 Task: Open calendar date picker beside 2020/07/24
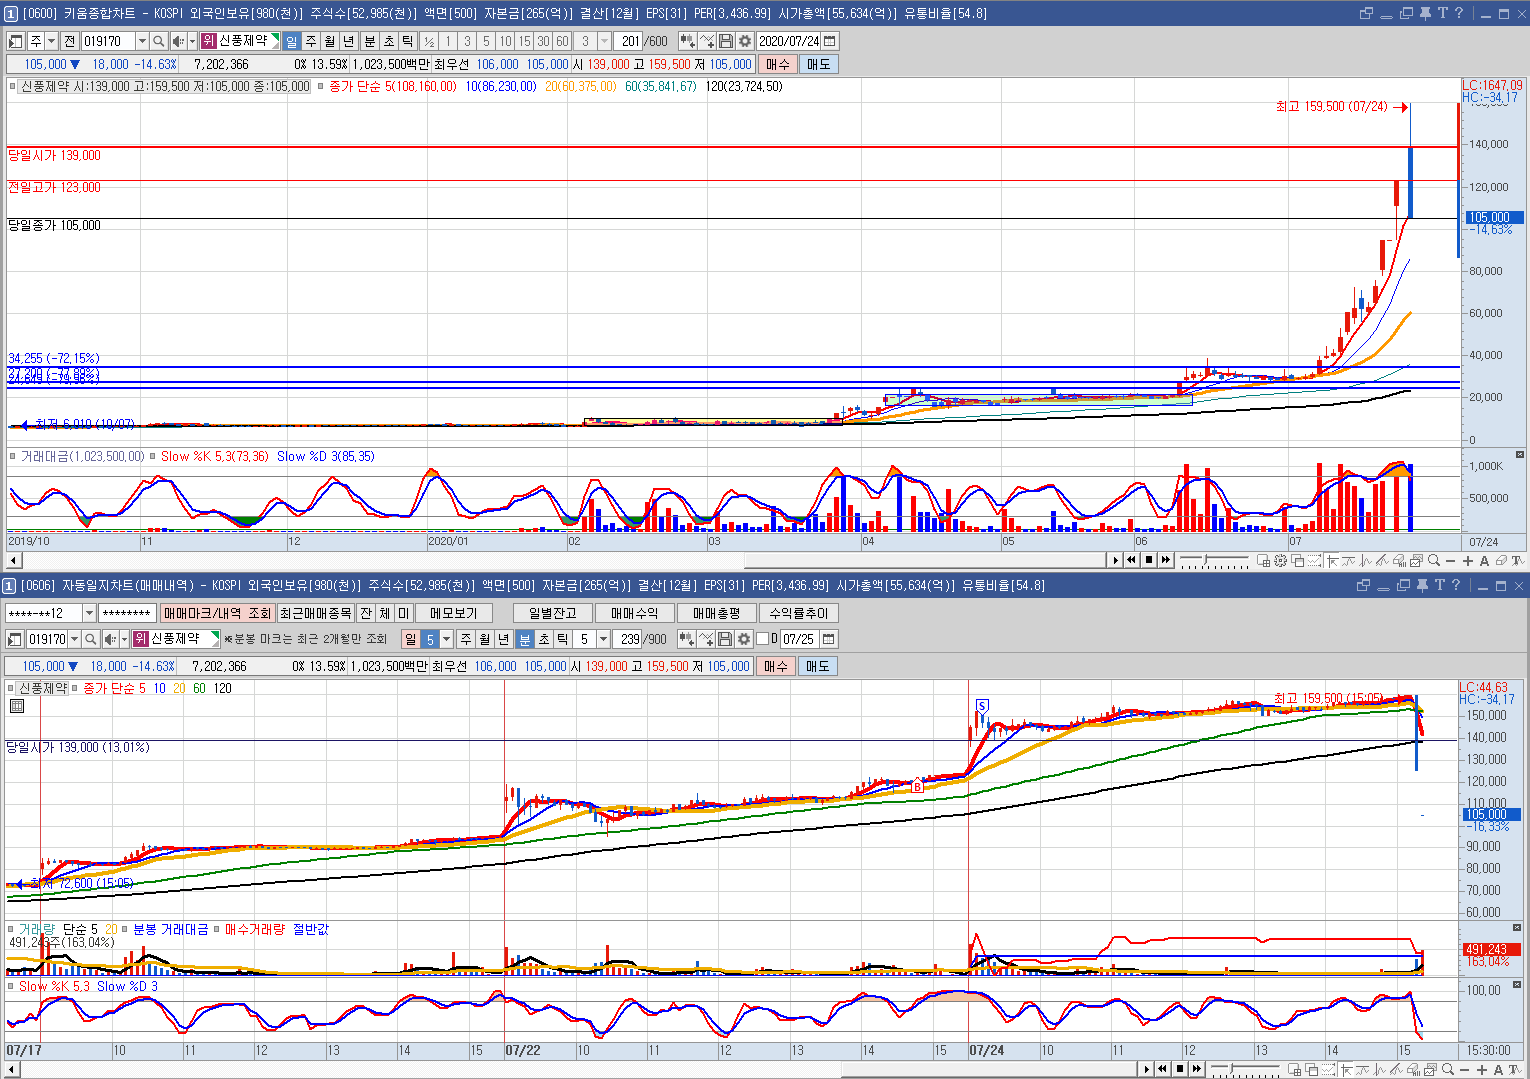coord(830,41)
